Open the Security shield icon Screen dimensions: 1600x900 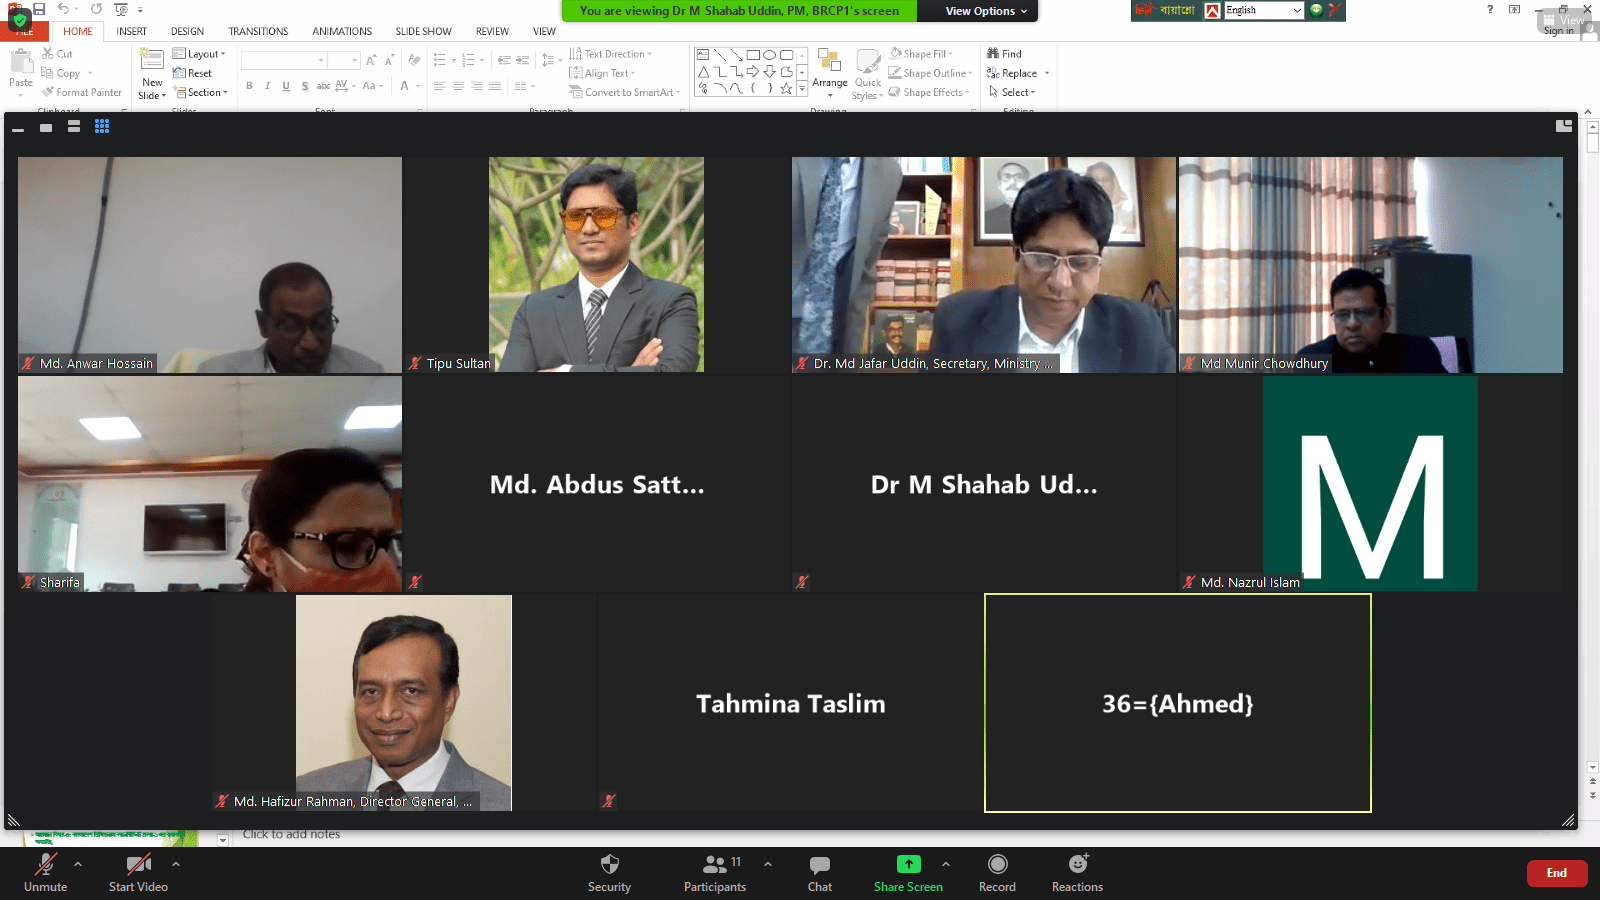609,865
